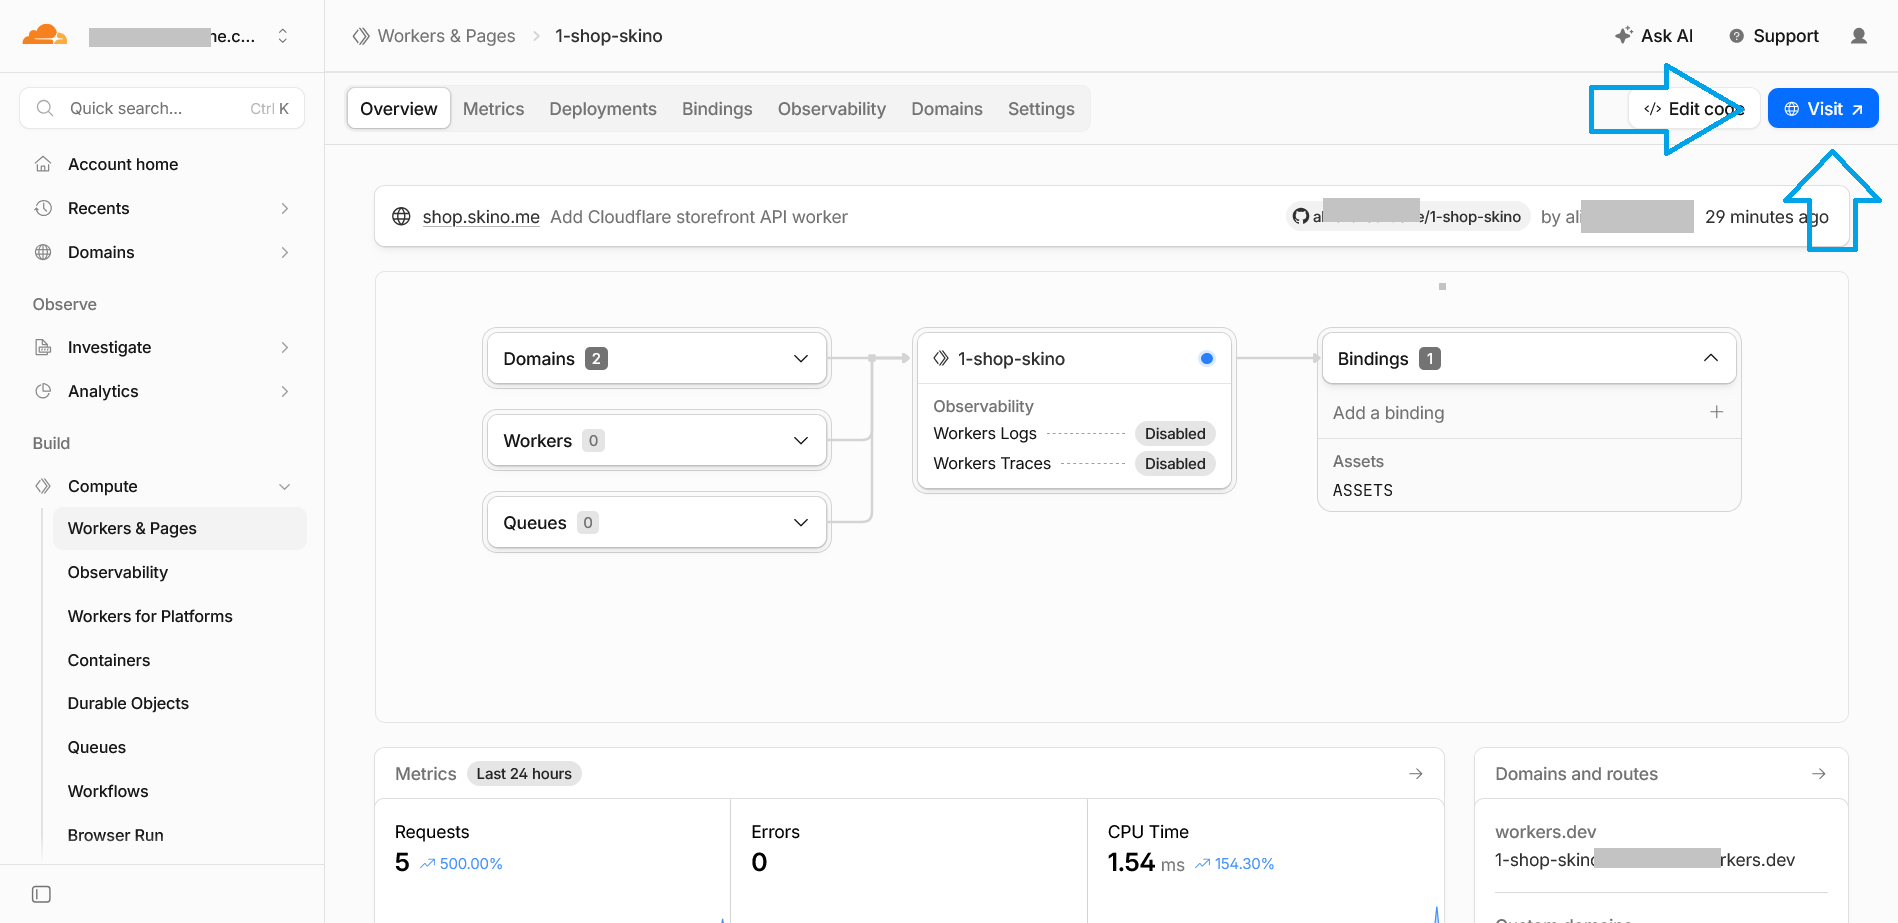This screenshot has width=1898, height=923.
Task: Go to Account home
Action: click(x=123, y=164)
